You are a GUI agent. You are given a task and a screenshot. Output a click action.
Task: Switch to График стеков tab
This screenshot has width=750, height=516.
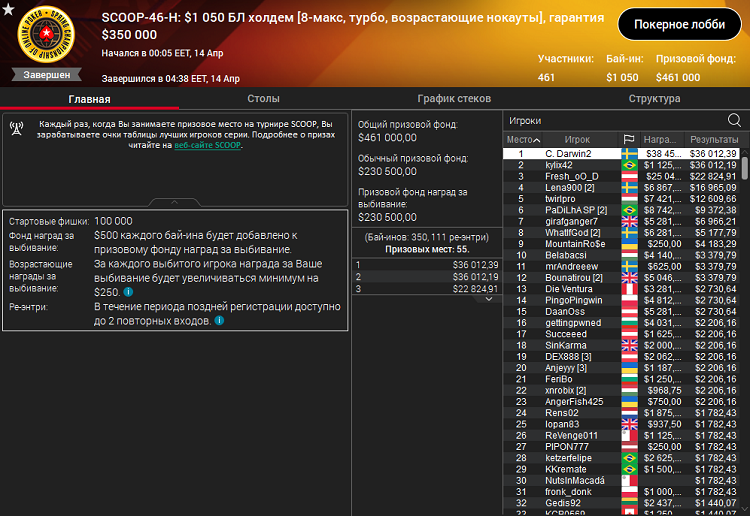point(454,99)
